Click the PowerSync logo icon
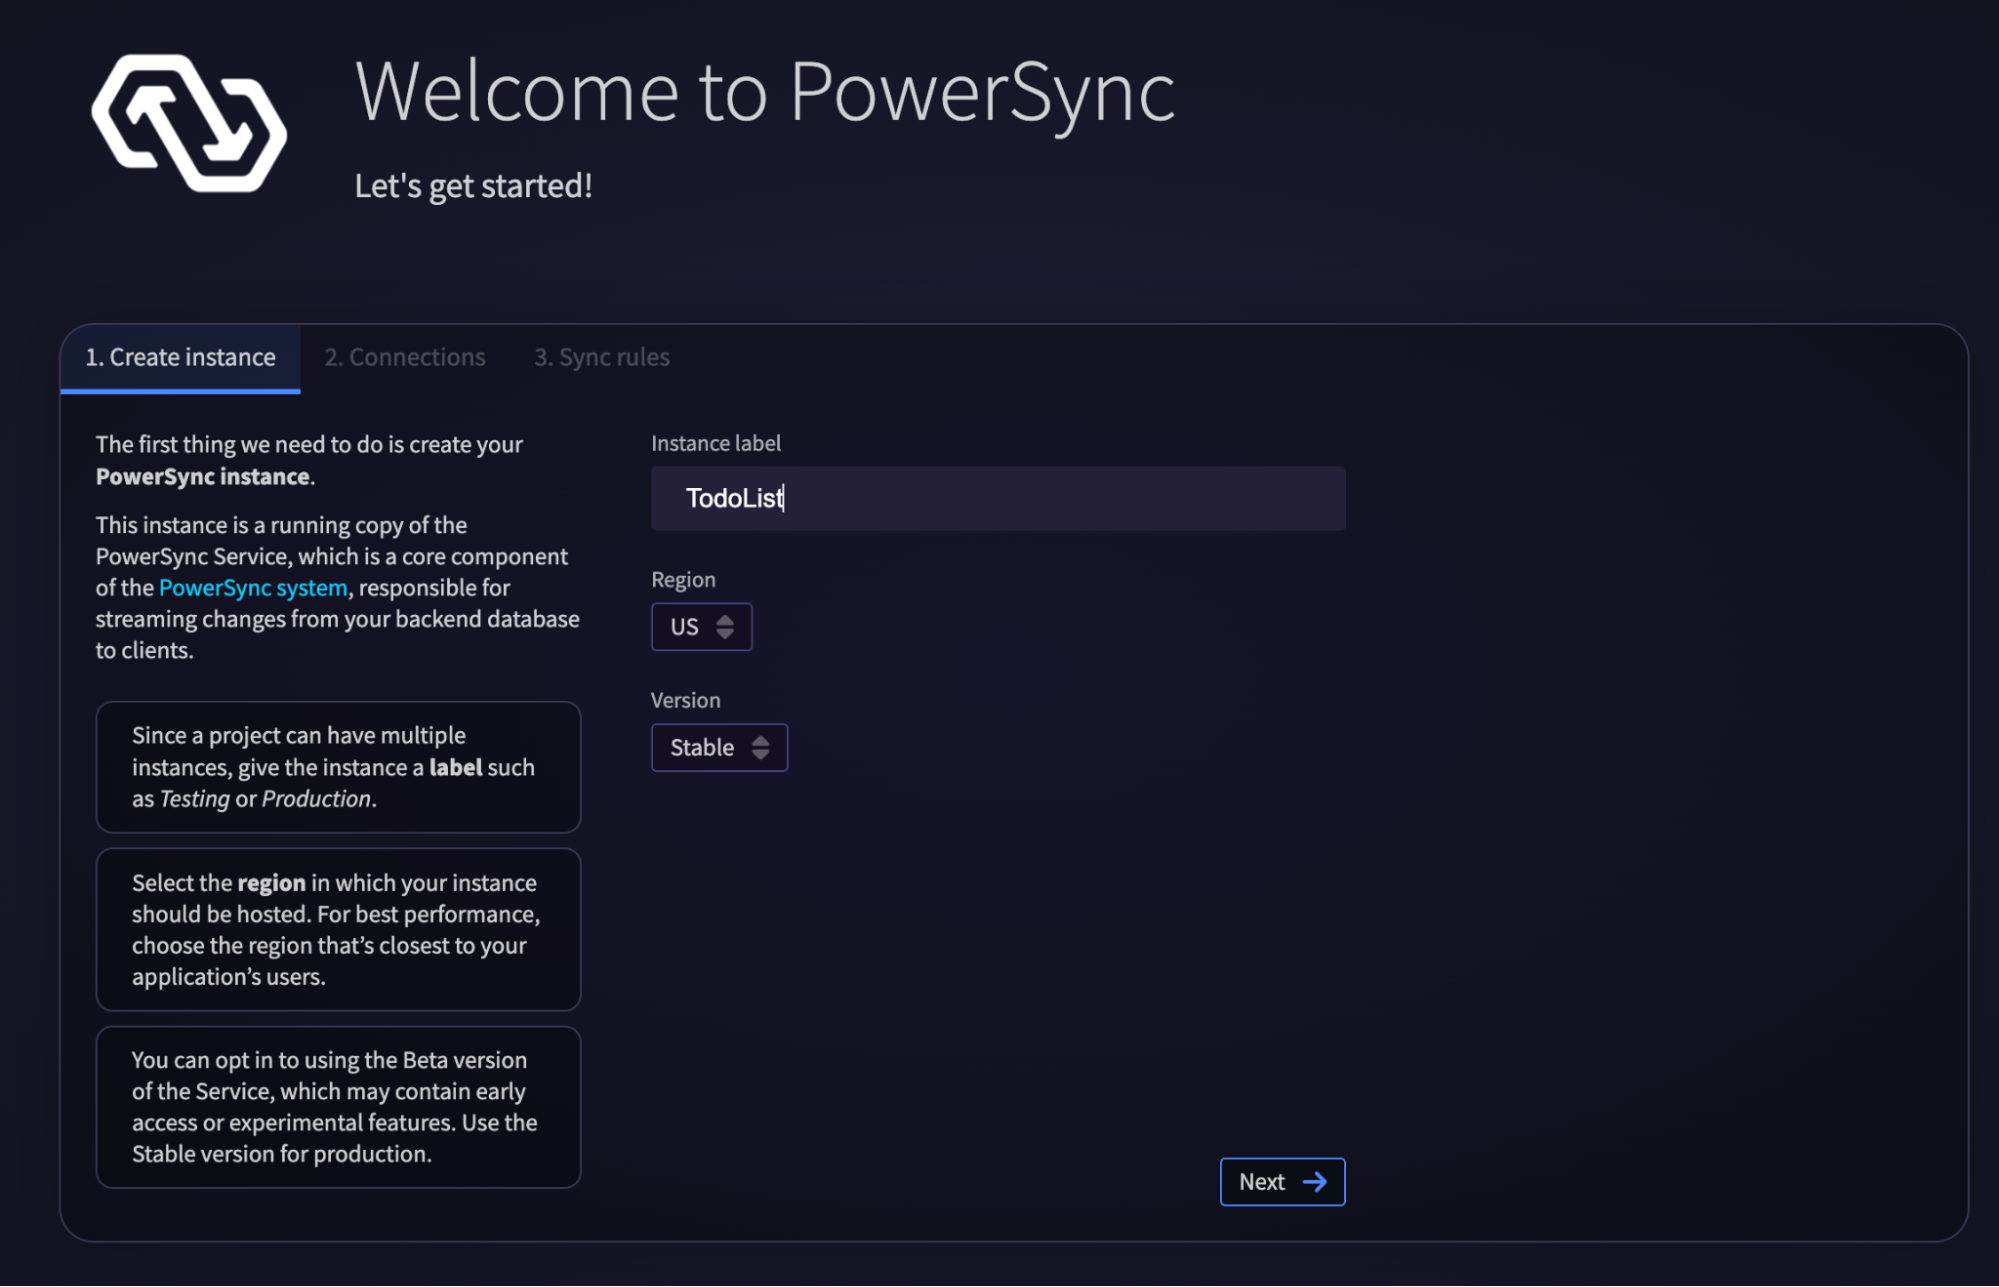1999x1287 pixels. [x=189, y=122]
